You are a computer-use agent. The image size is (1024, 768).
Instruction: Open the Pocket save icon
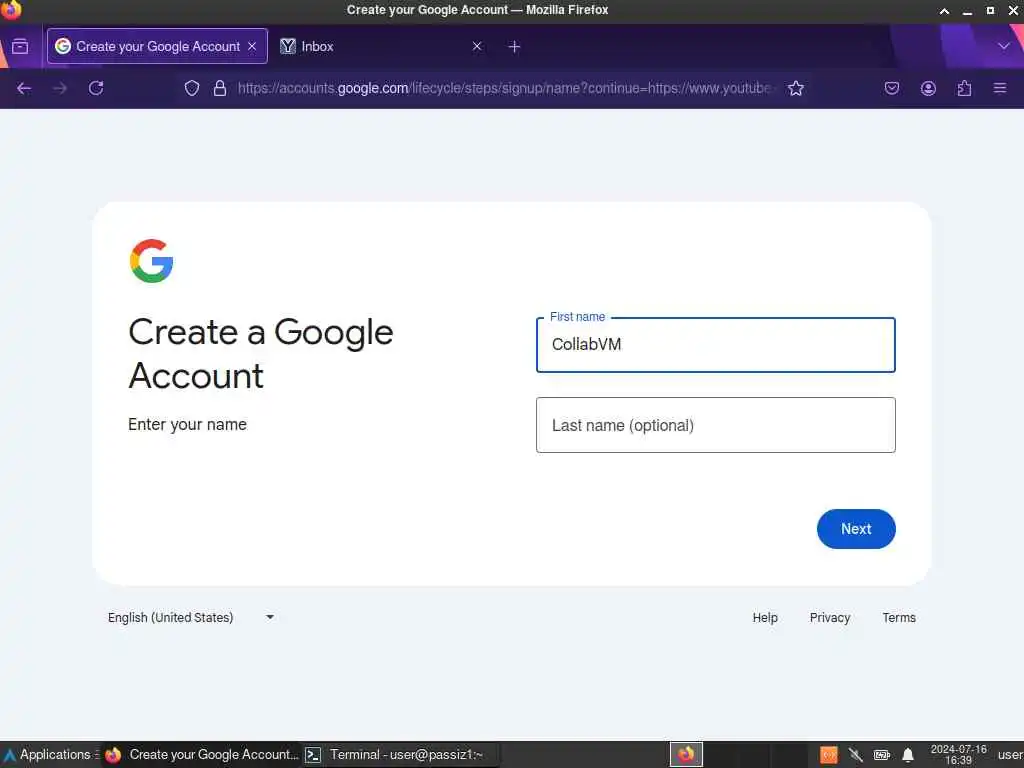point(891,88)
